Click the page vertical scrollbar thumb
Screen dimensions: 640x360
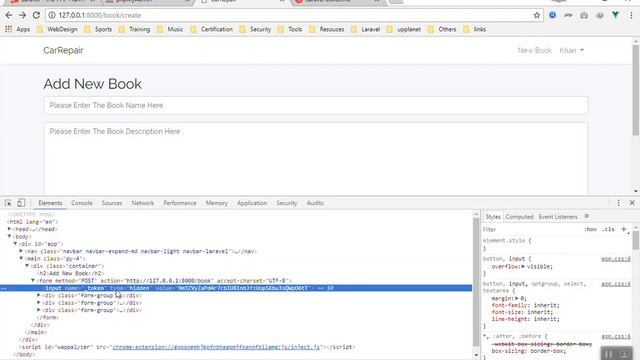636,90
